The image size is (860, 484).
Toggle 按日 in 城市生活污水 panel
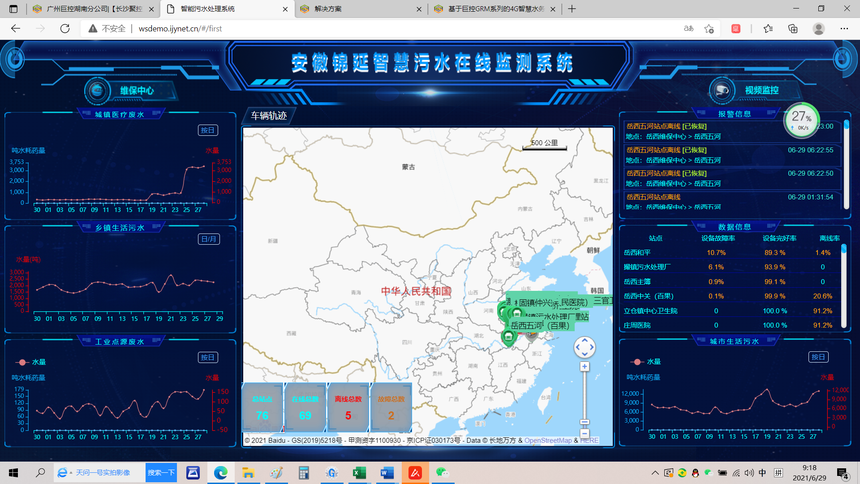[818, 357]
